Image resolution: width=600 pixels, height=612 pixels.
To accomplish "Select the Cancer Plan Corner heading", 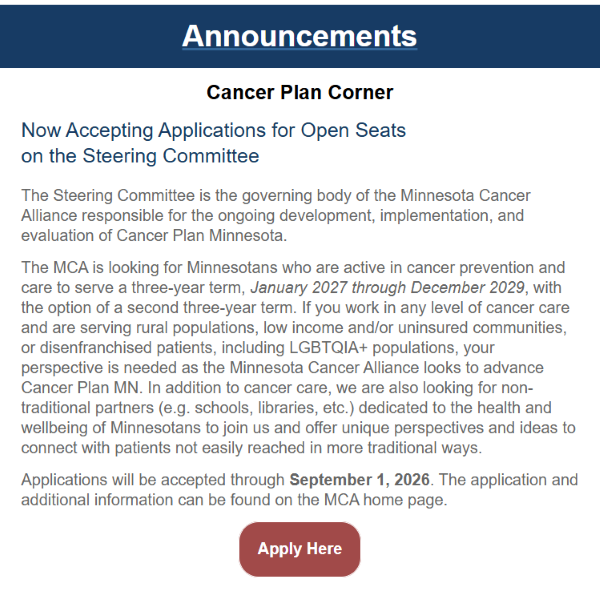I will [299, 93].
